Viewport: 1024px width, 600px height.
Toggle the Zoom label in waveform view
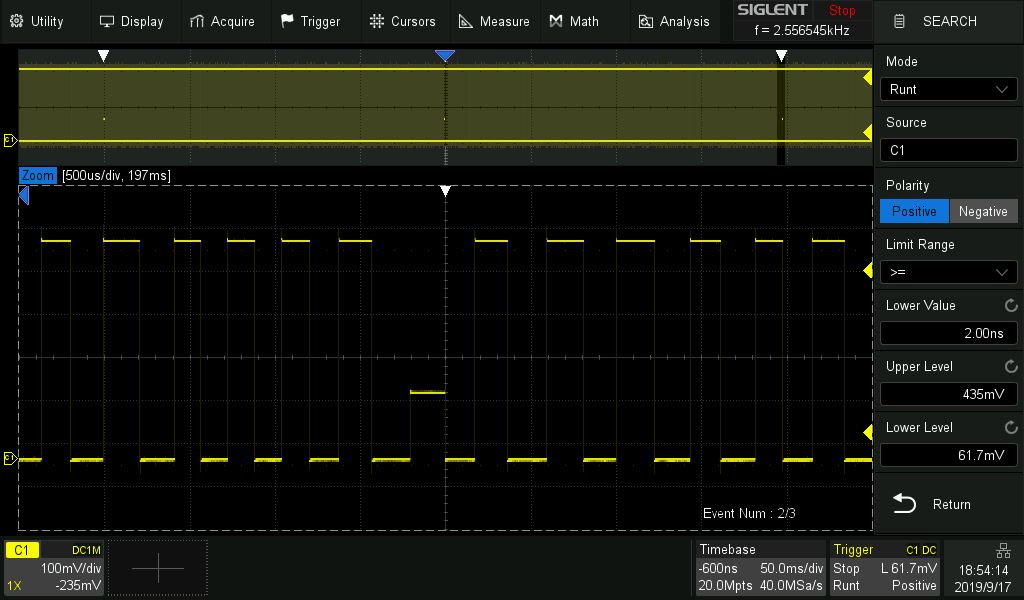(38, 175)
